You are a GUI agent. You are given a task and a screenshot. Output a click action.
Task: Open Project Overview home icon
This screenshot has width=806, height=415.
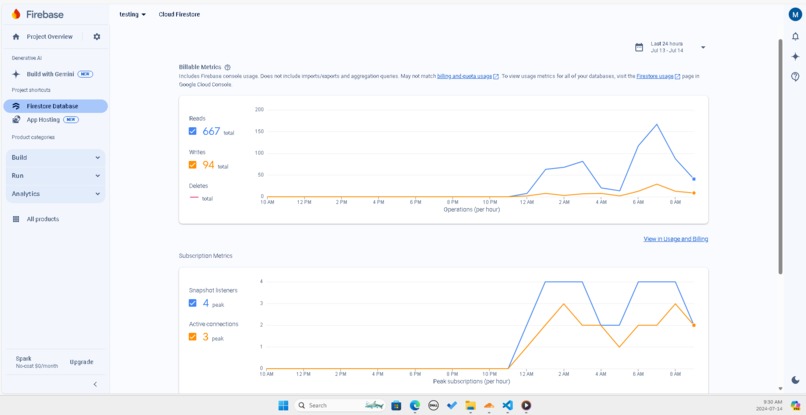(16, 37)
